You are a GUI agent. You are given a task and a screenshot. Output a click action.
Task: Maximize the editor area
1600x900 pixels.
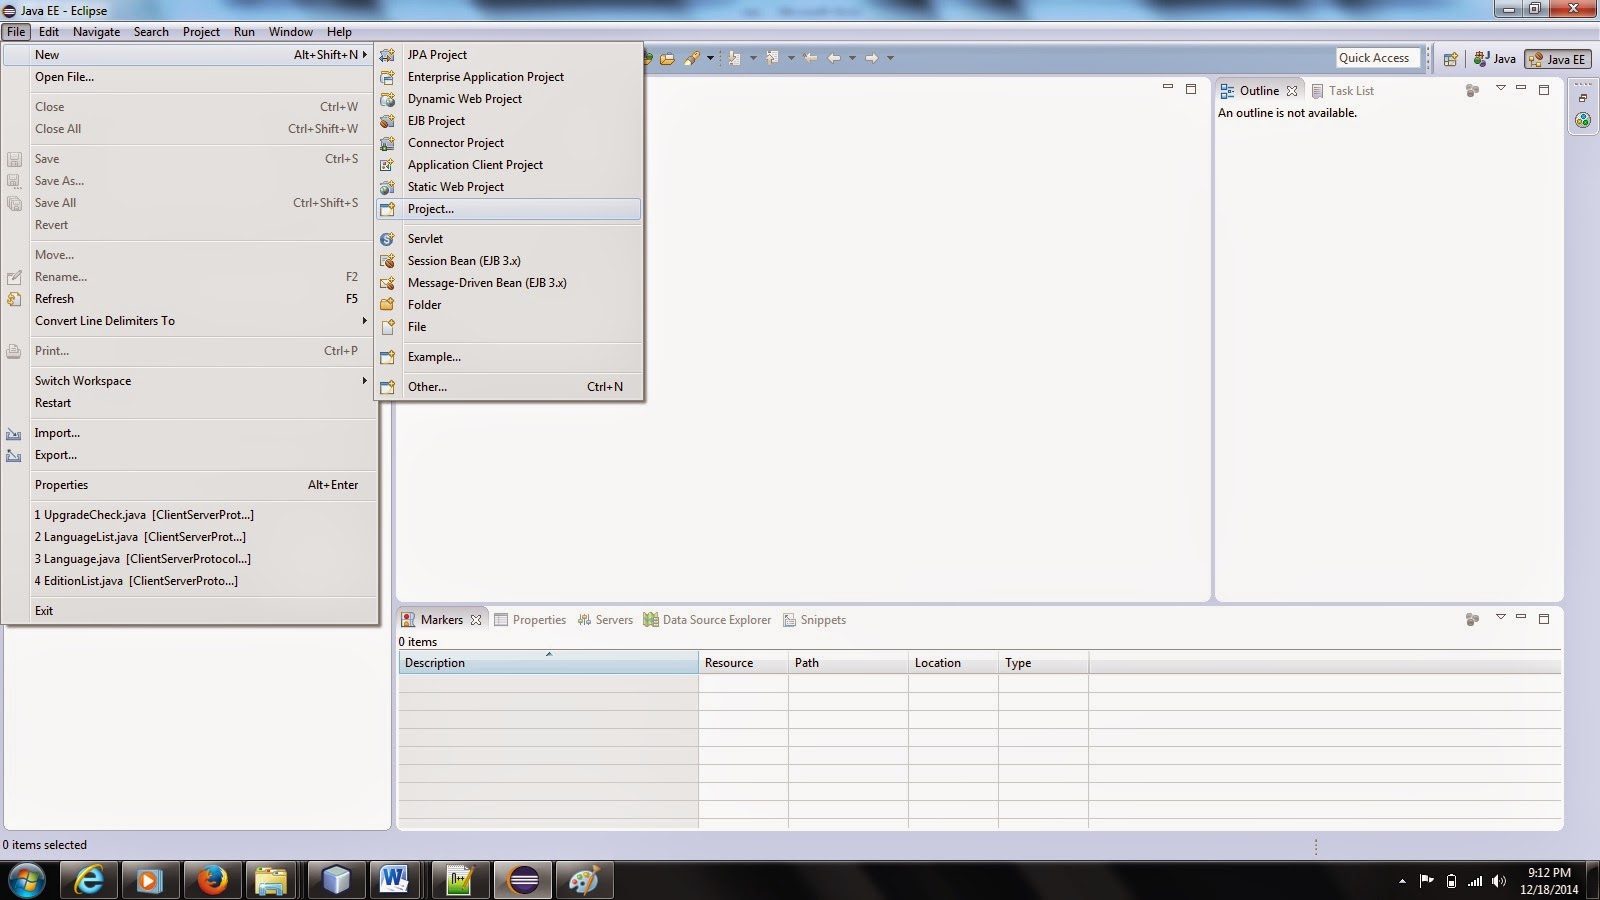click(1190, 89)
